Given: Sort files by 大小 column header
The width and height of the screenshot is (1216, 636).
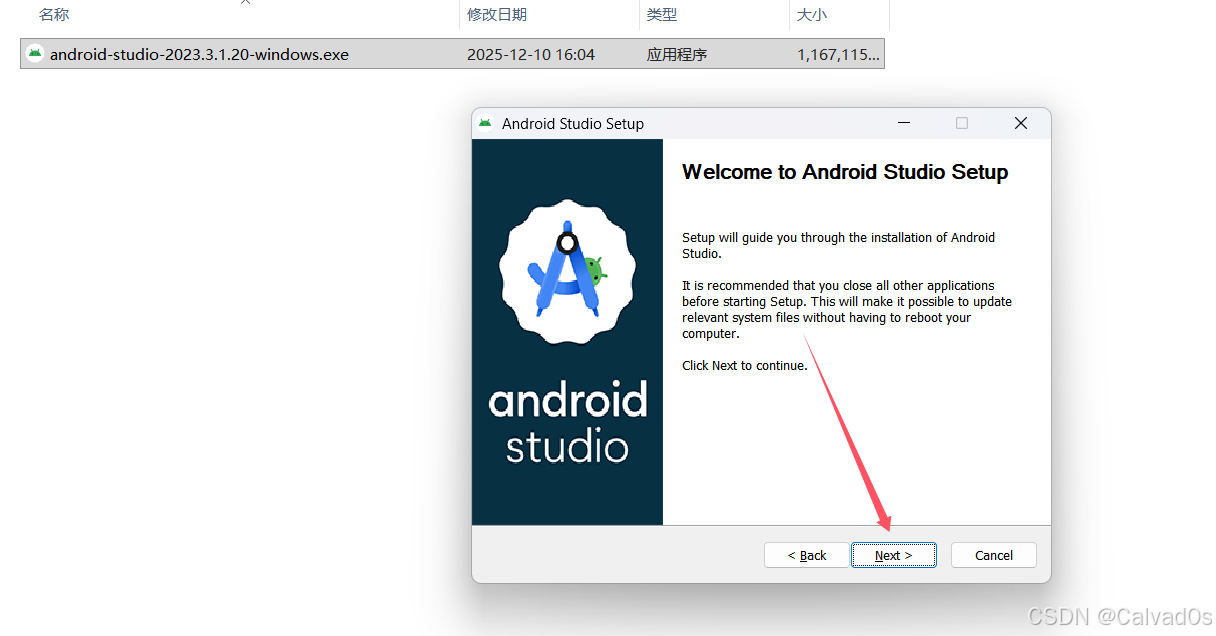Looking at the screenshot, I should tap(812, 15).
